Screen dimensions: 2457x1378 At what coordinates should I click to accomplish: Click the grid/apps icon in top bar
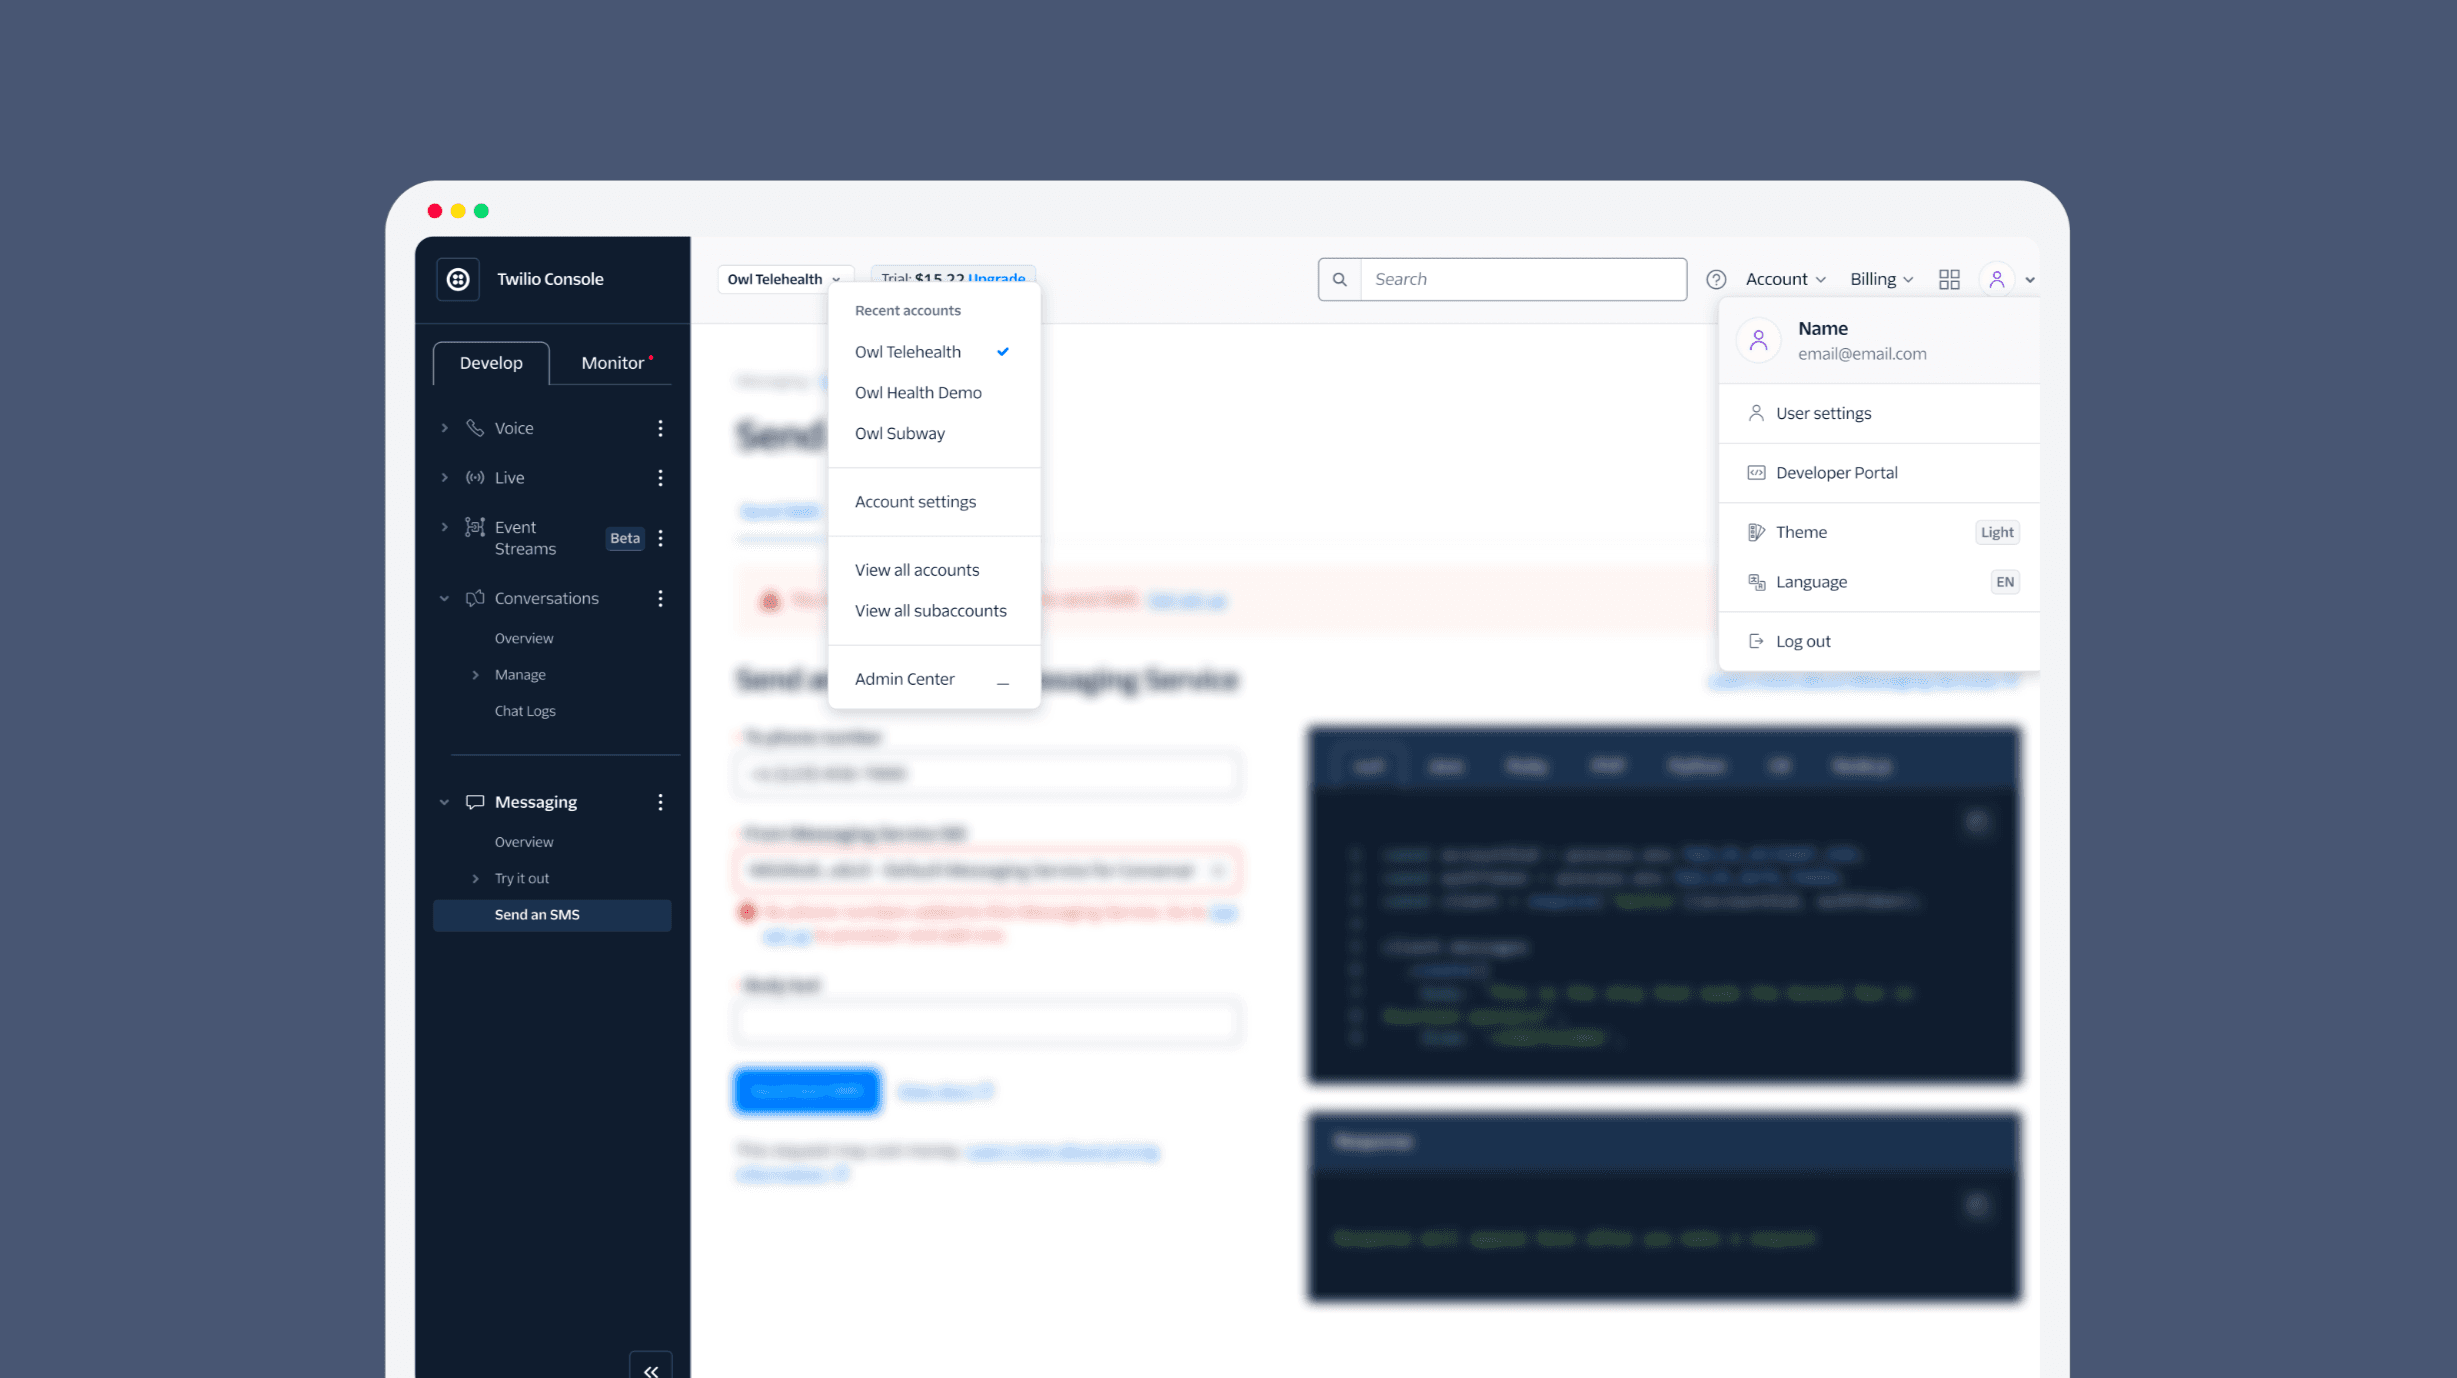(1949, 278)
